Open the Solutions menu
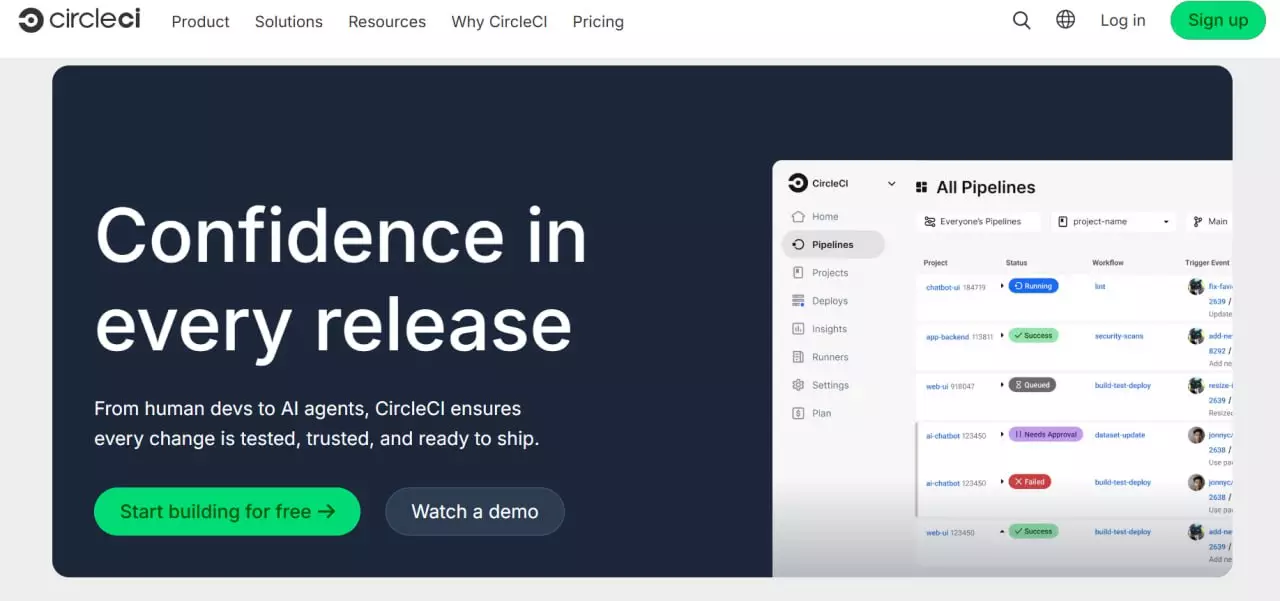Screen dimensions: 1280x601 pyautogui.click(x=288, y=21)
